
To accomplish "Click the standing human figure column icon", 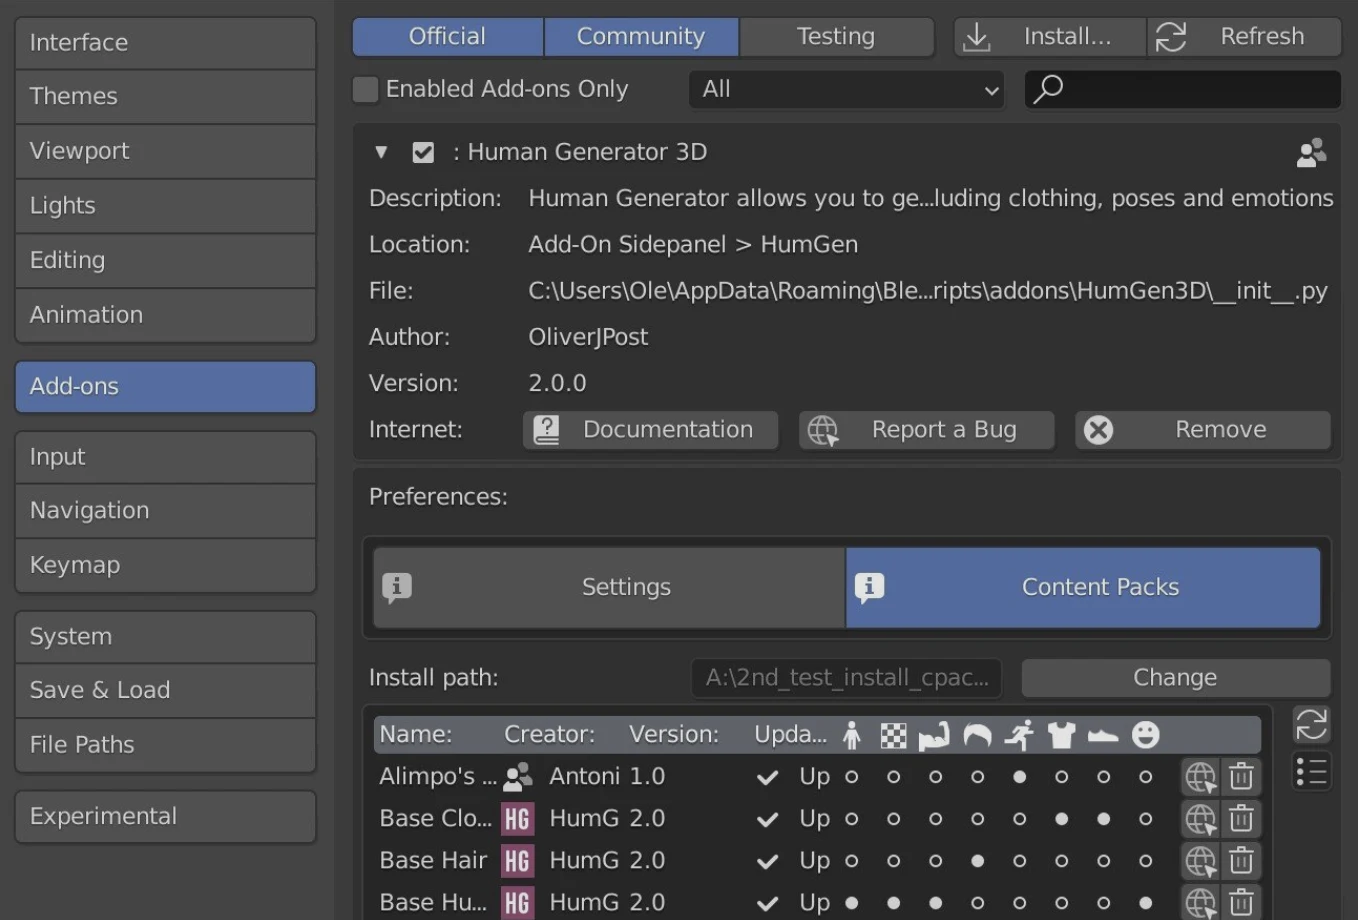I will point(852,736).
